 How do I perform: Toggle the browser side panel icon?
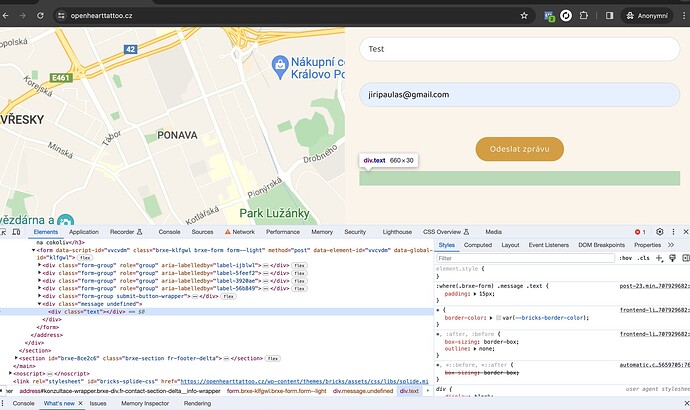(x=609, y=15)
